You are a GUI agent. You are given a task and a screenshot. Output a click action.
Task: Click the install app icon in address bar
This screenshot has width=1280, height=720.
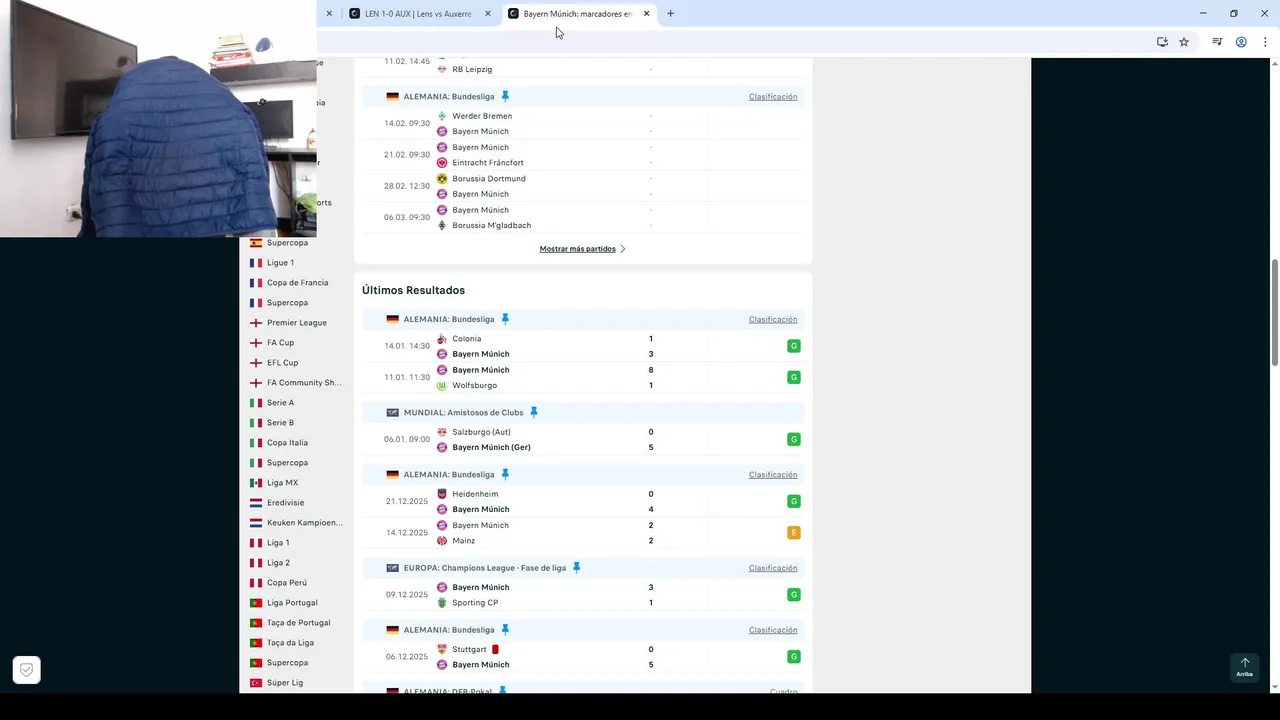(1162, 42)
